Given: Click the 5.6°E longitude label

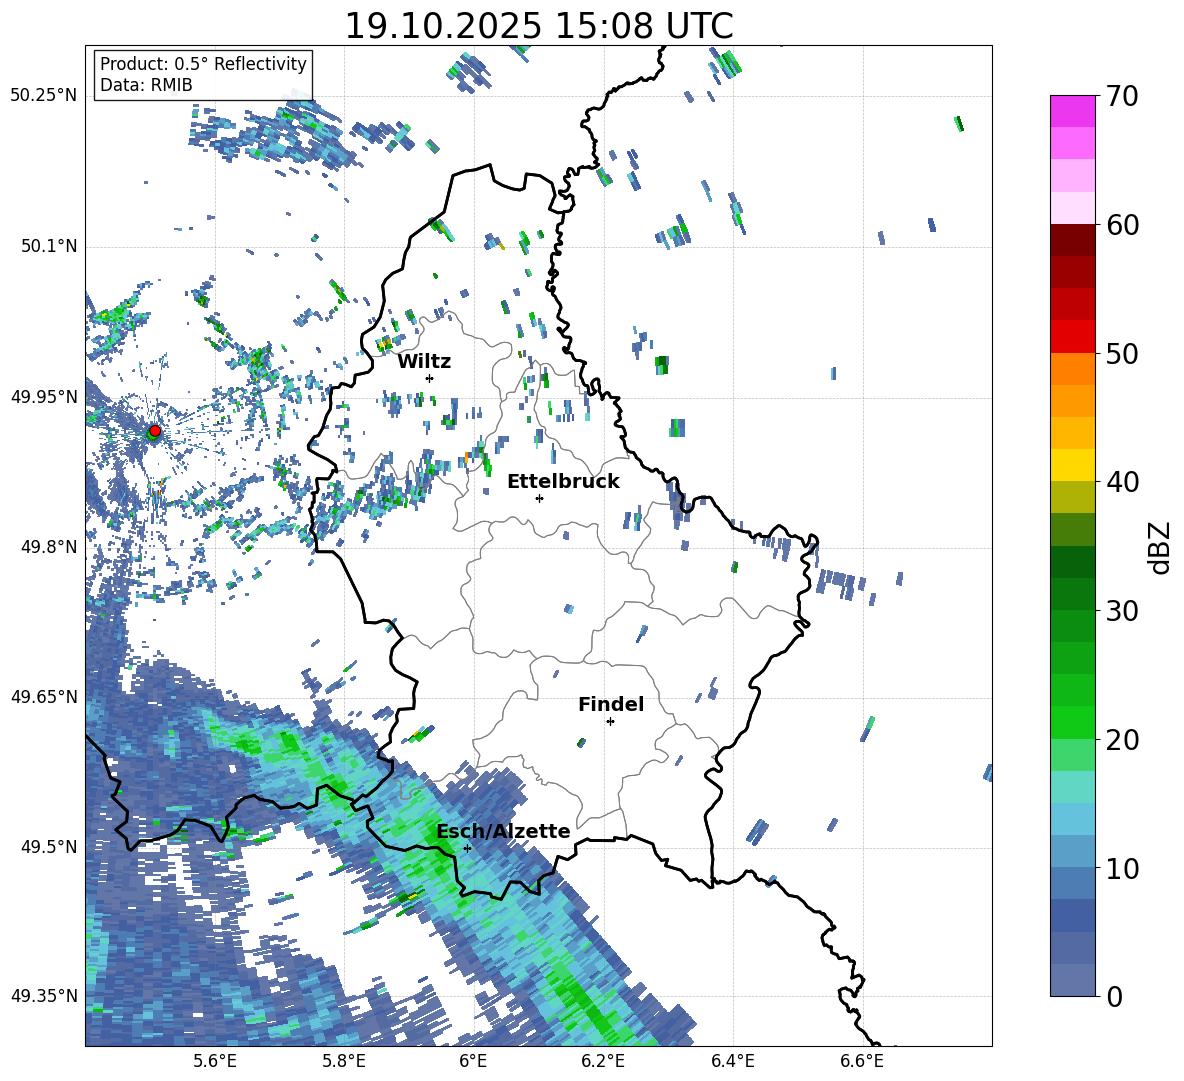Looking at the screenshot, I should click(x=215, y=1061).
